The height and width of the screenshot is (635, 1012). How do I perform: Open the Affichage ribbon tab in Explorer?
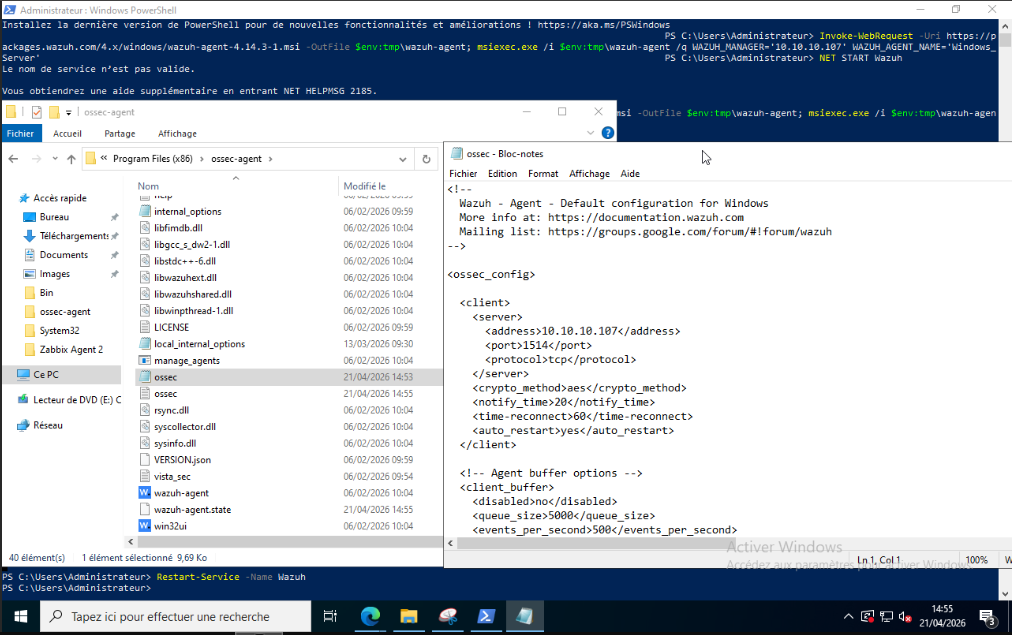[177, 134]
